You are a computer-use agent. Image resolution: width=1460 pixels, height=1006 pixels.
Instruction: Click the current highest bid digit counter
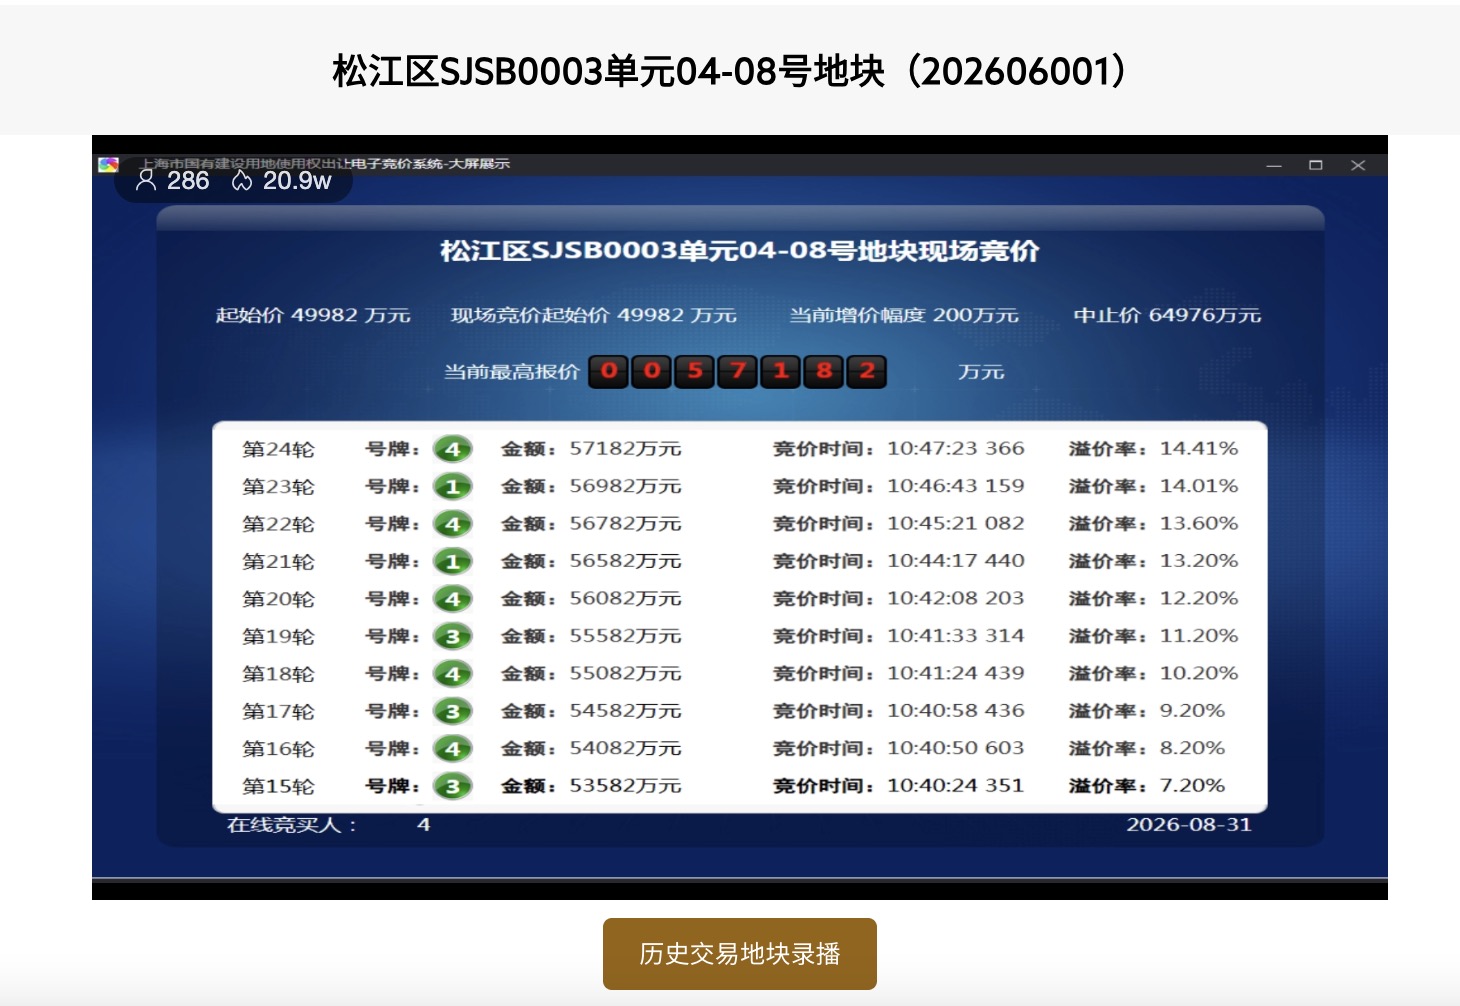[737, 372]
